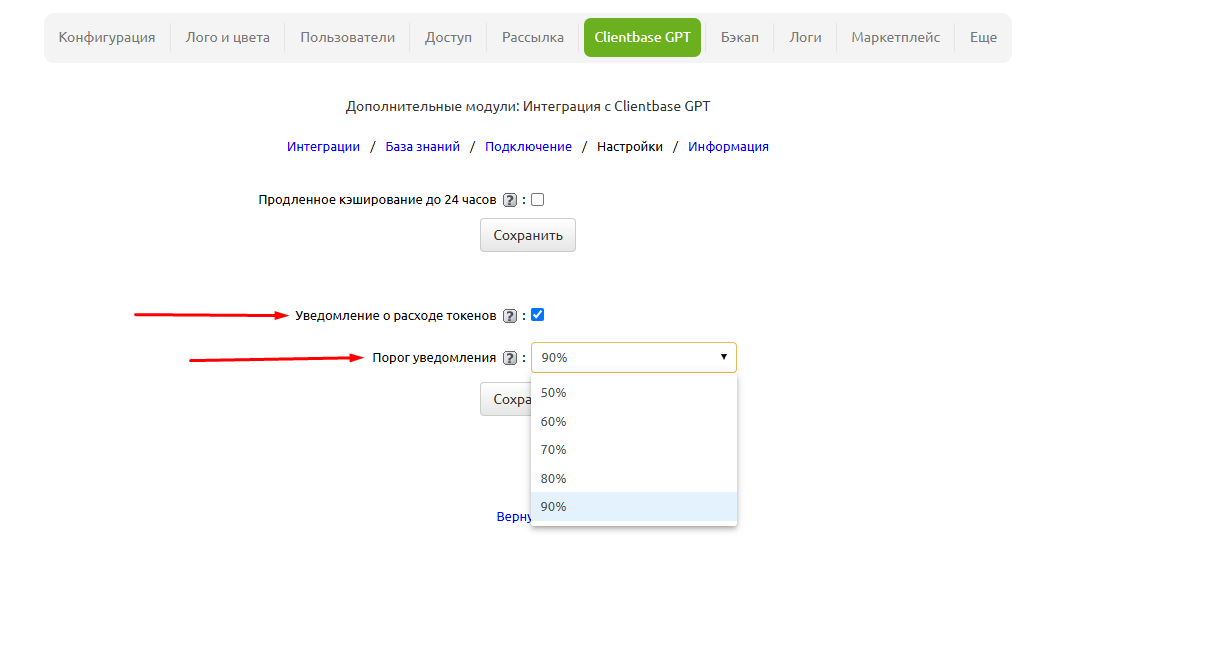Select the 80% option

pyautogui.click(x=634, y=478)
